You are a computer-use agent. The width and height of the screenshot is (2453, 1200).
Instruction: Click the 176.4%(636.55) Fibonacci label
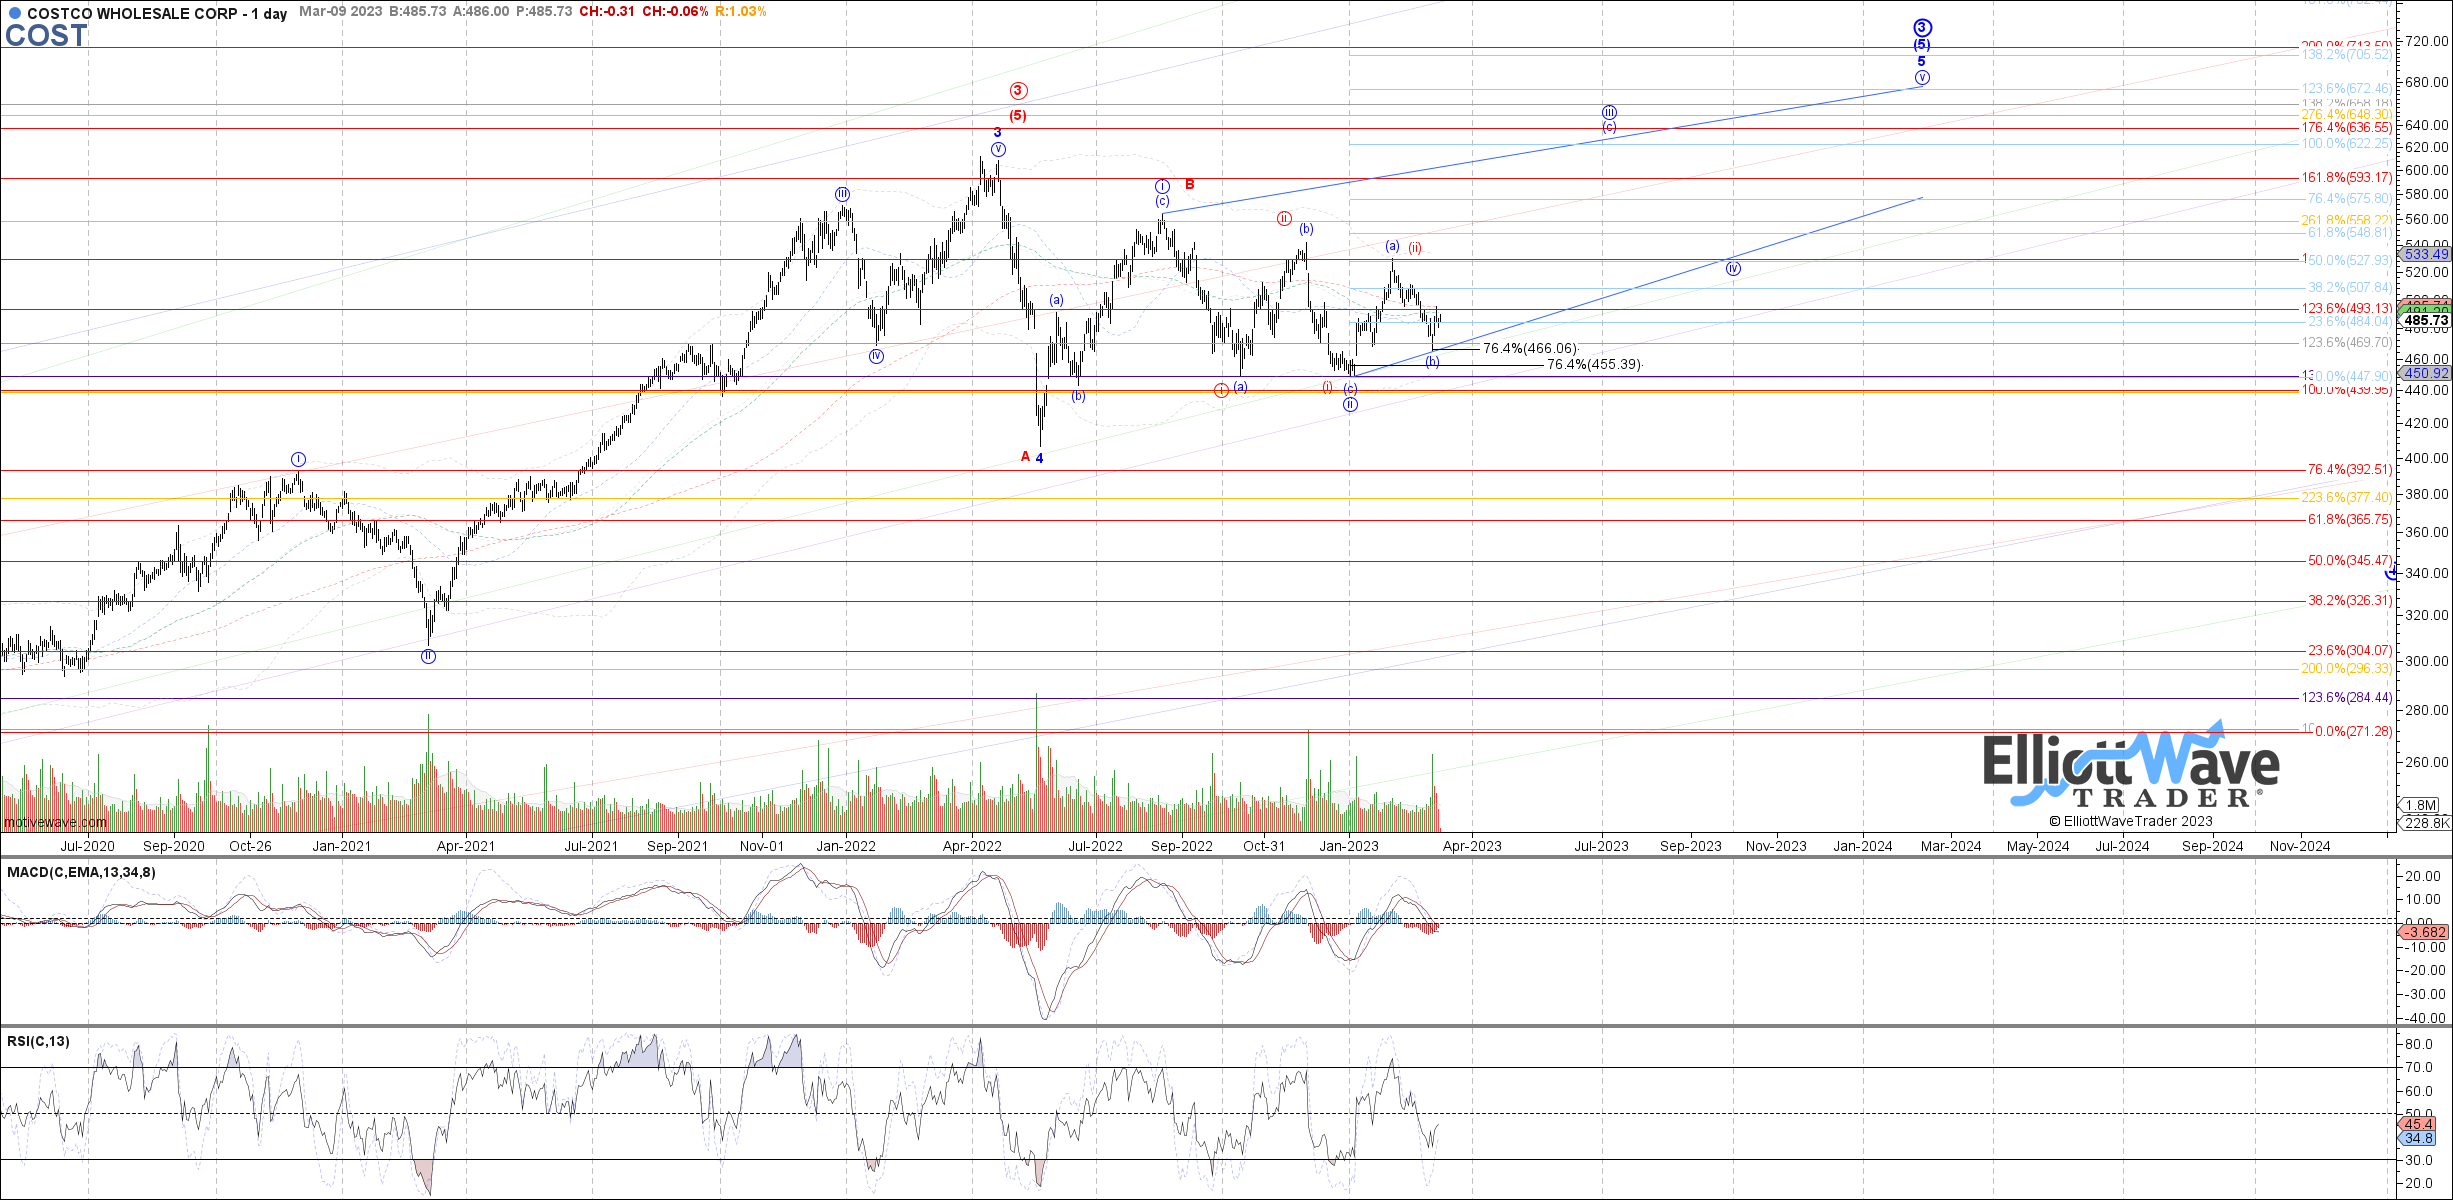2347,128
